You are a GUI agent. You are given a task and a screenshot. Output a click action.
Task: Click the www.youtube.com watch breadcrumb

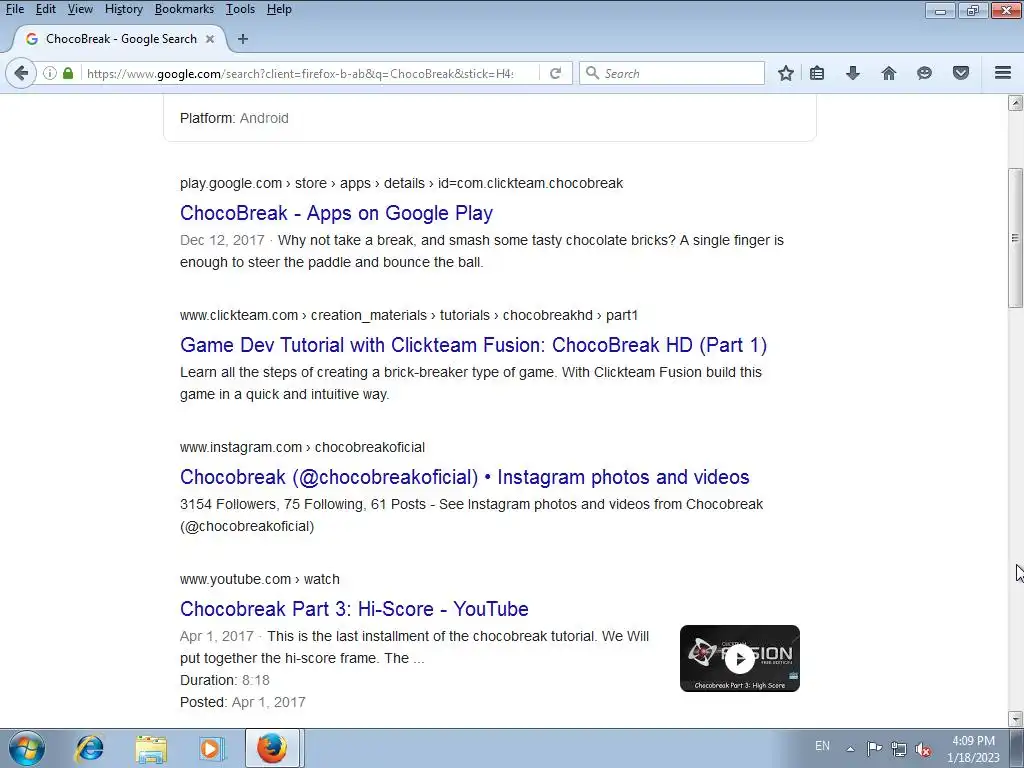(x=260, y=579)
